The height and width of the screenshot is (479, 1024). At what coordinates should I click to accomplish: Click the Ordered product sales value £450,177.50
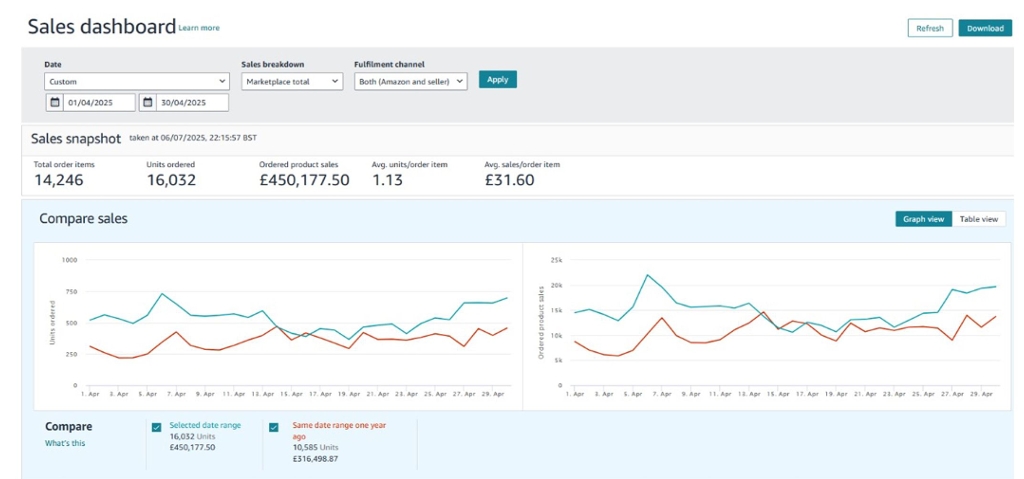pos(304,180)
